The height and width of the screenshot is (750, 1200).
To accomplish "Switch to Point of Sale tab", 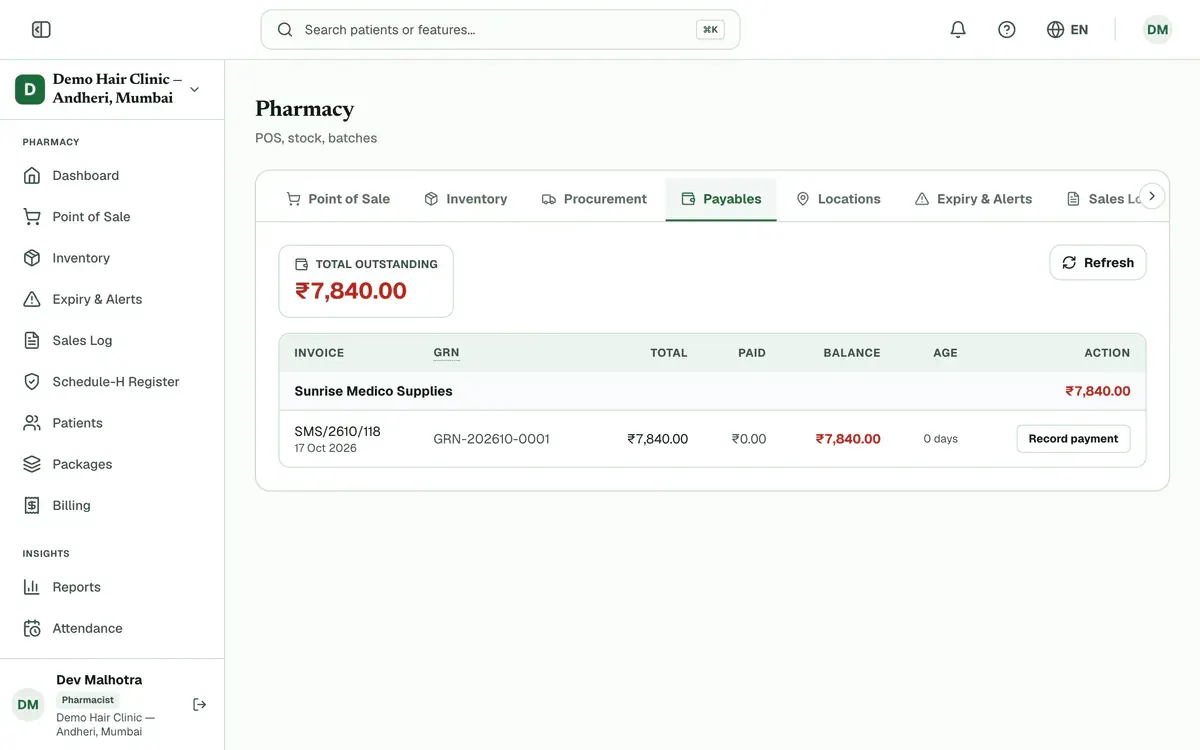I will tap(338, 199).
